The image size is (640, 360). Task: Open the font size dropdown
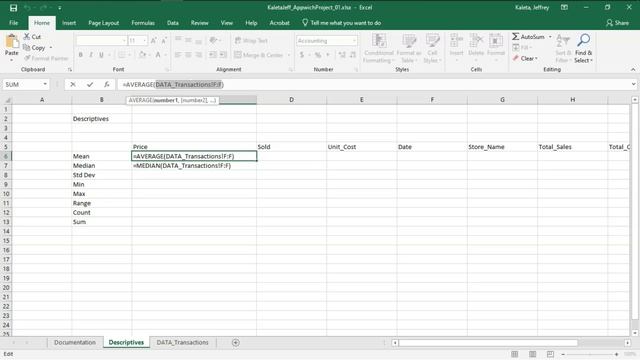click(144, 41)
